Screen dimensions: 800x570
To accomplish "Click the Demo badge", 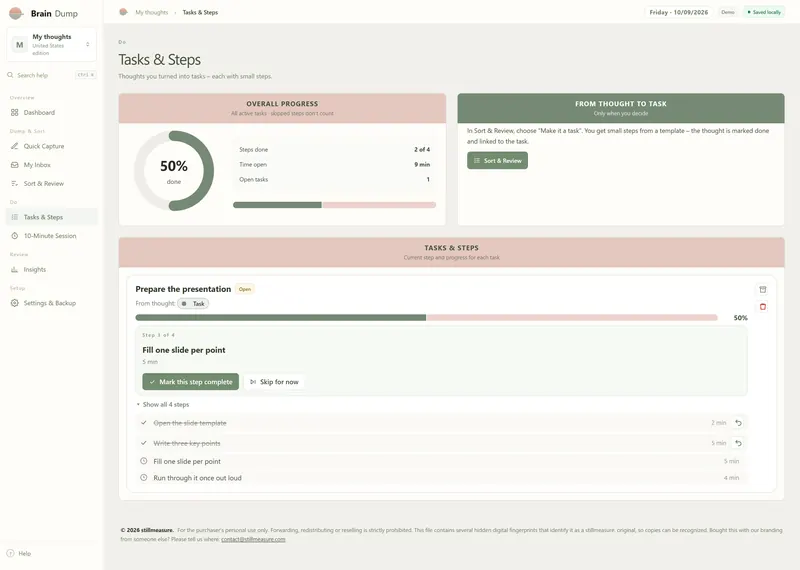I will [x=728, y=12].
